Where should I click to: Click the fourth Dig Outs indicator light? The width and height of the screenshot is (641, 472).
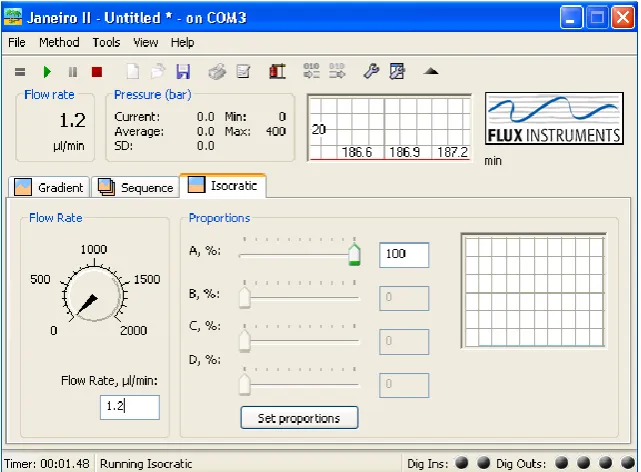[x=628, y=463]
